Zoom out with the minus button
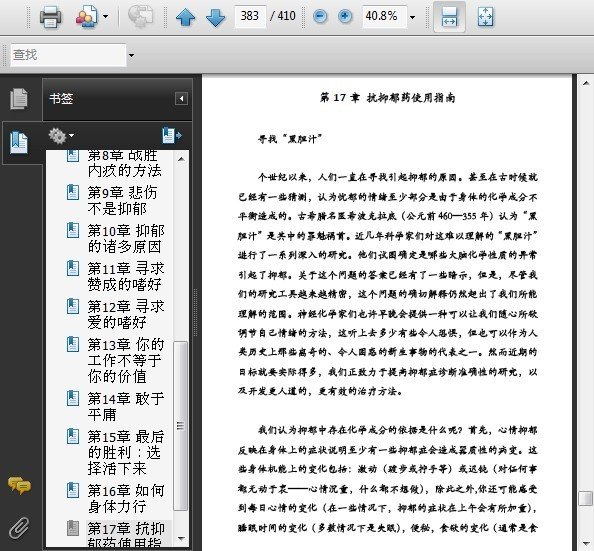The image size is (594, 551). [x=320, y=16]
